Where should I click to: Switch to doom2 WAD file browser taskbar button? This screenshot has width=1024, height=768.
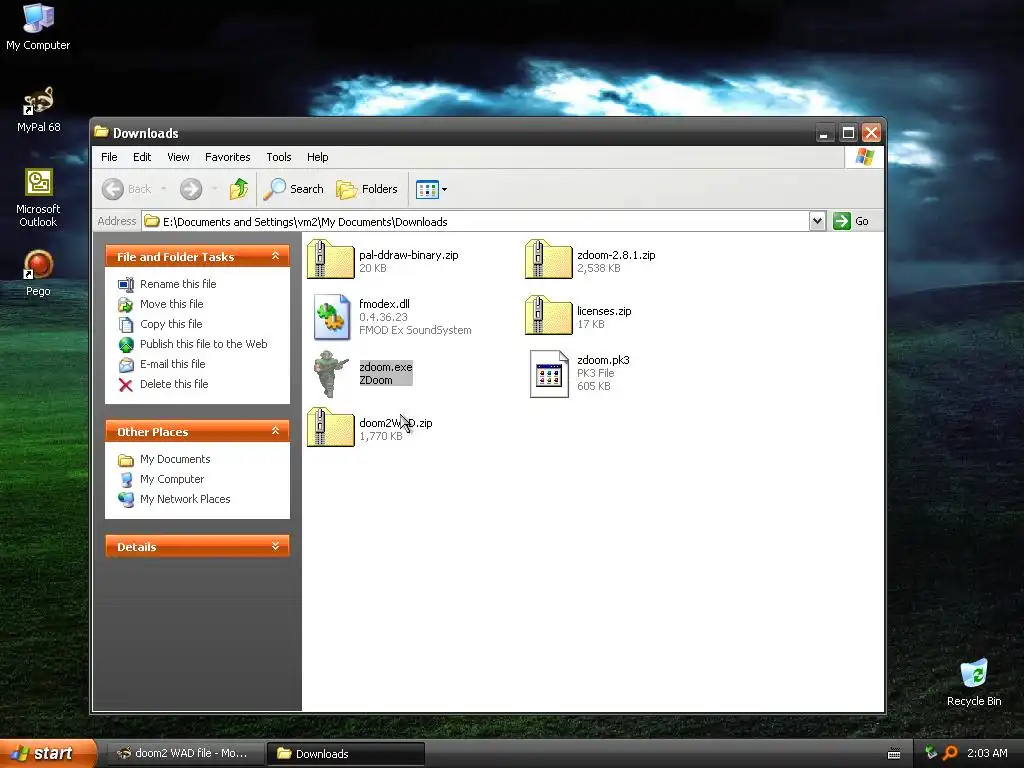point(184,754)
